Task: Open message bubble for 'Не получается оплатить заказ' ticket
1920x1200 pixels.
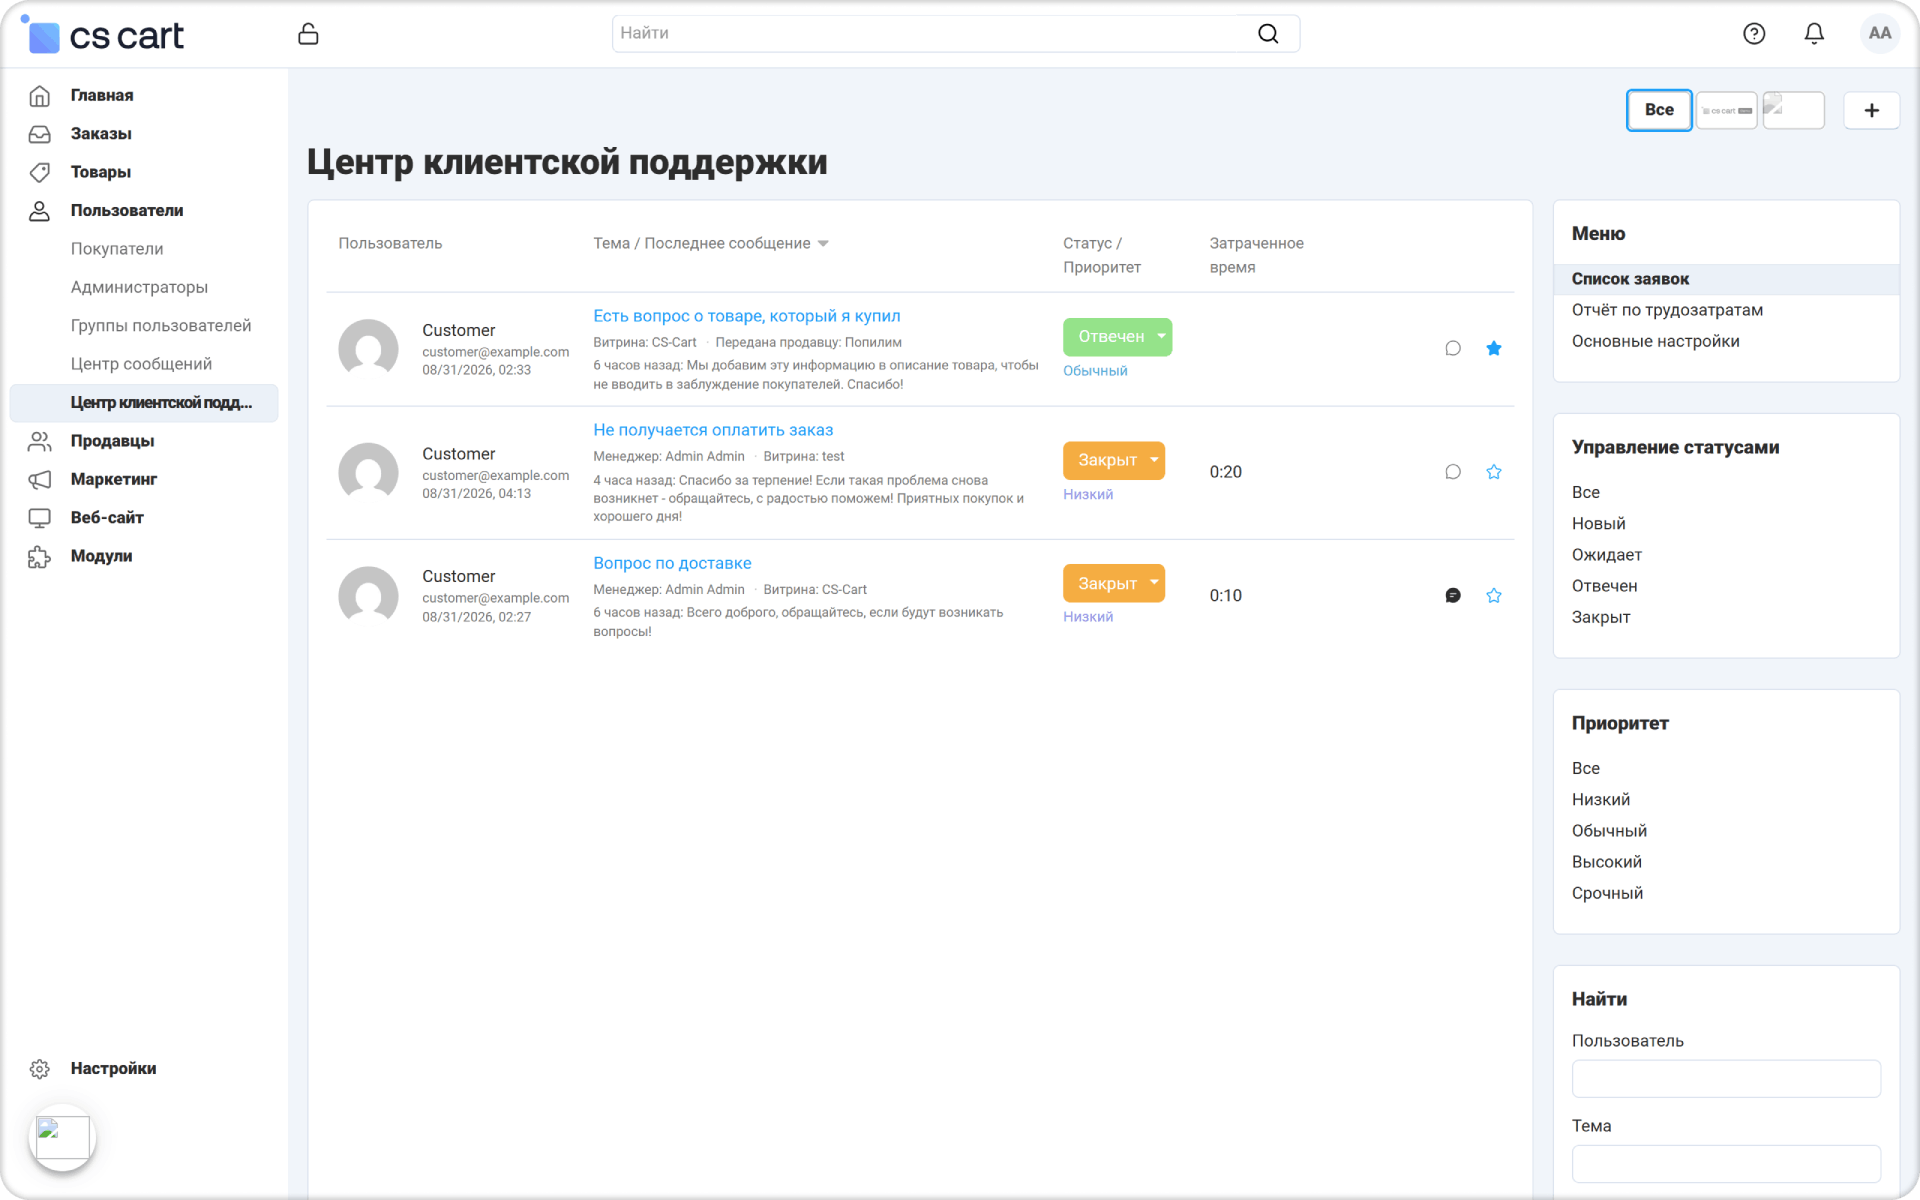Action: pos(1453,472)
